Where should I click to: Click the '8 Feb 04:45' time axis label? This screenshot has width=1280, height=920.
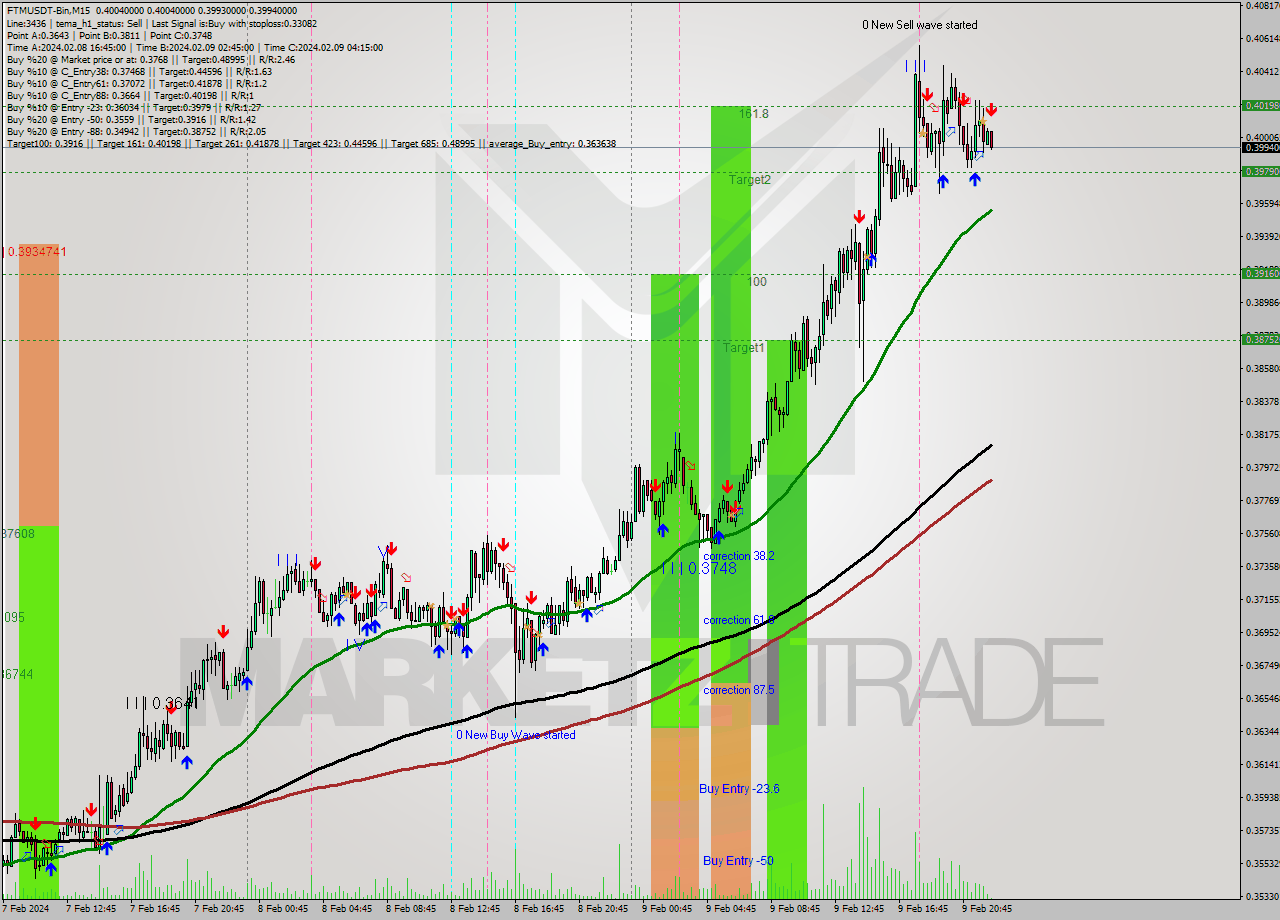(x=347, y=909)
